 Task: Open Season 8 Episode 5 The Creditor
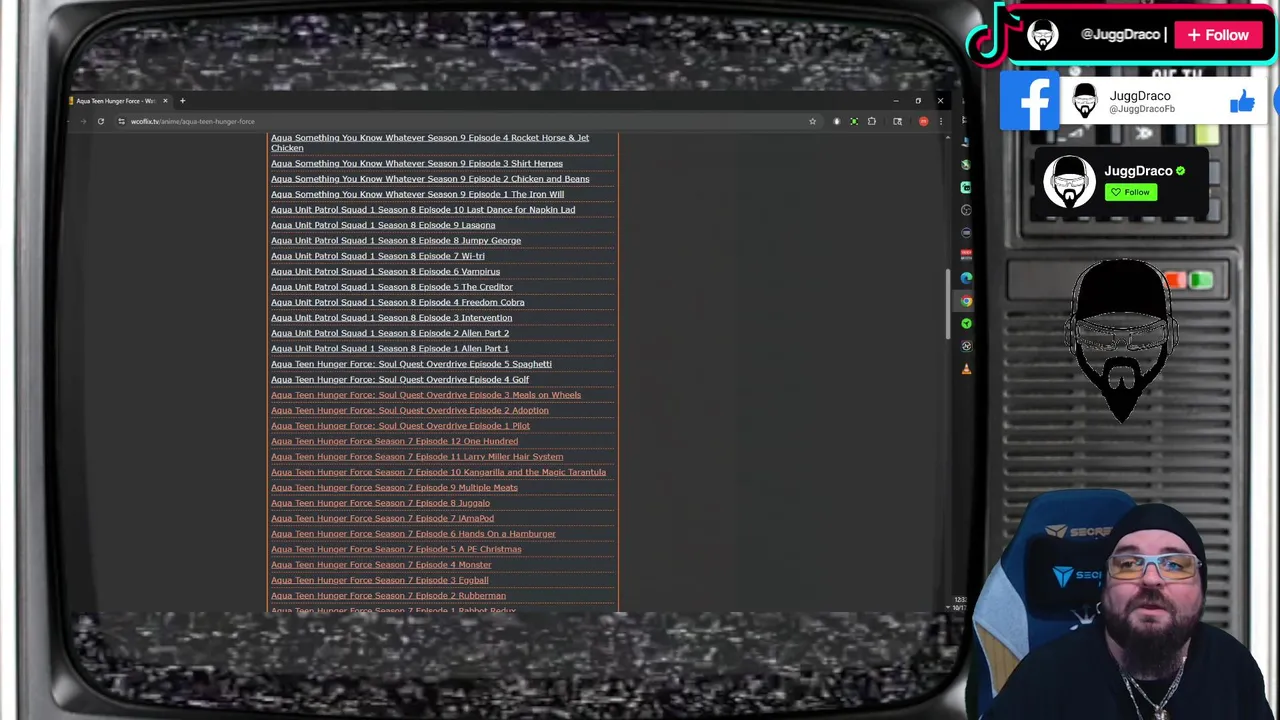pos(392,287)
